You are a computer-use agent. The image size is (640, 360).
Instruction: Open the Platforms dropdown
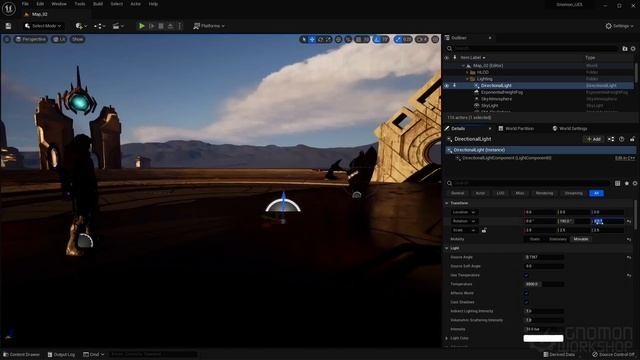(x=209, y=26)
